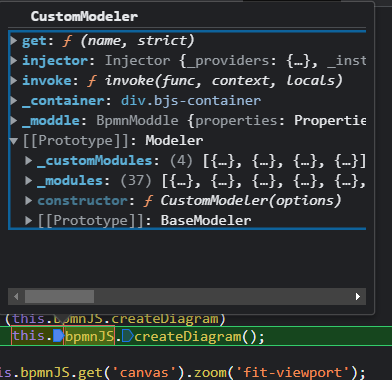The width and height of the screenshot is (392, 380).
Task: Click the div.bjs-container element link
Action: click(x=191, y=101)
